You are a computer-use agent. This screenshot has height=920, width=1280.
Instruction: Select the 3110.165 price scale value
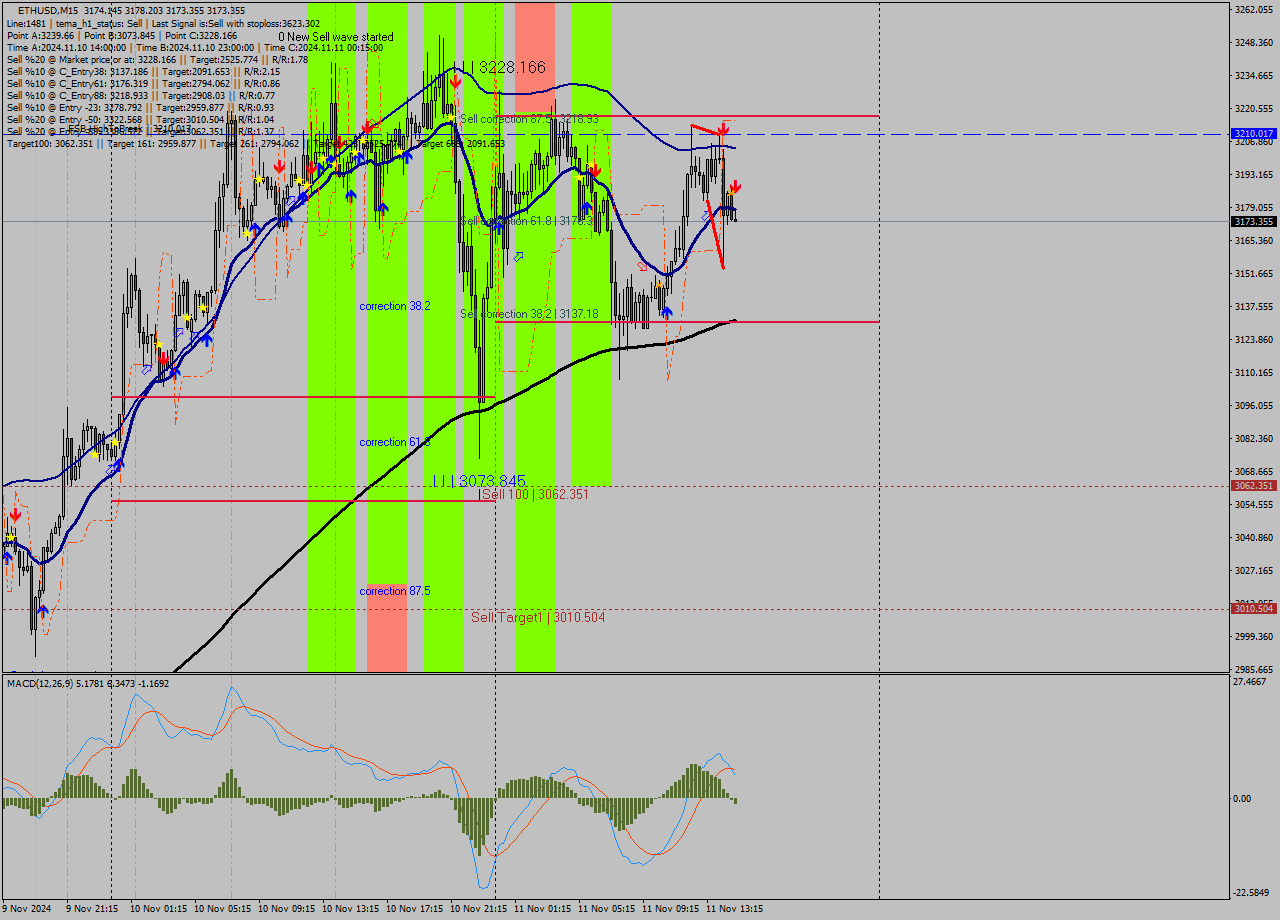click(x=1254, y=373)
